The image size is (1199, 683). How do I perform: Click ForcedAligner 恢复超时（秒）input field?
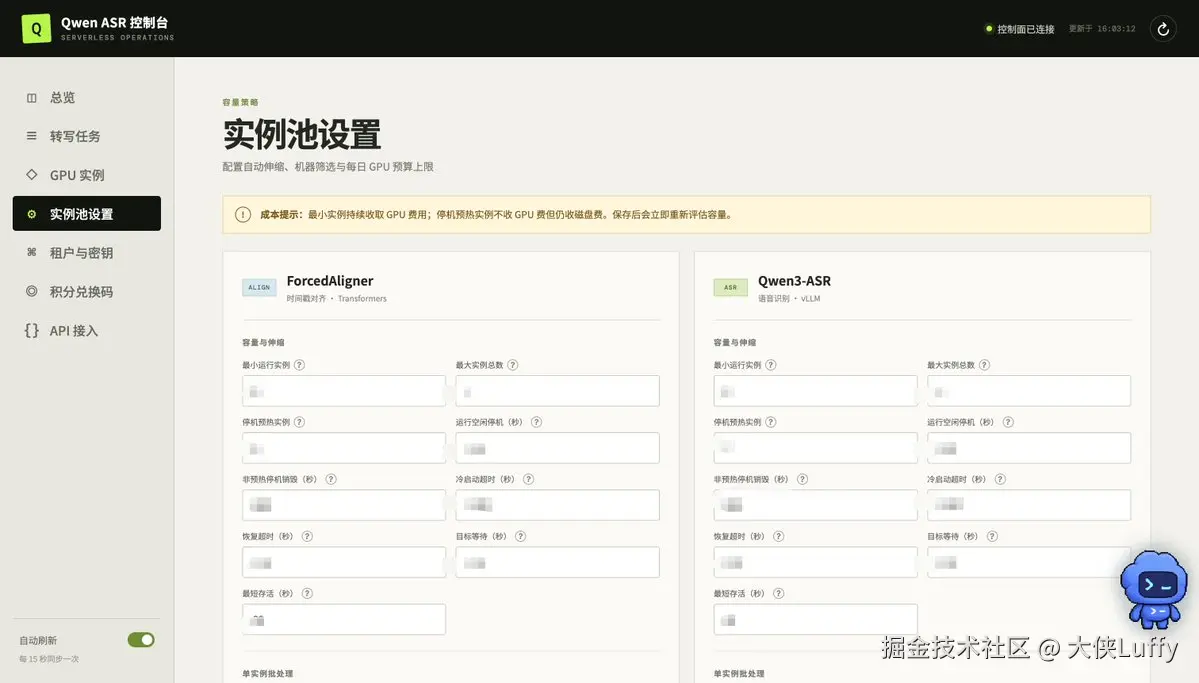tap(344, 562)
